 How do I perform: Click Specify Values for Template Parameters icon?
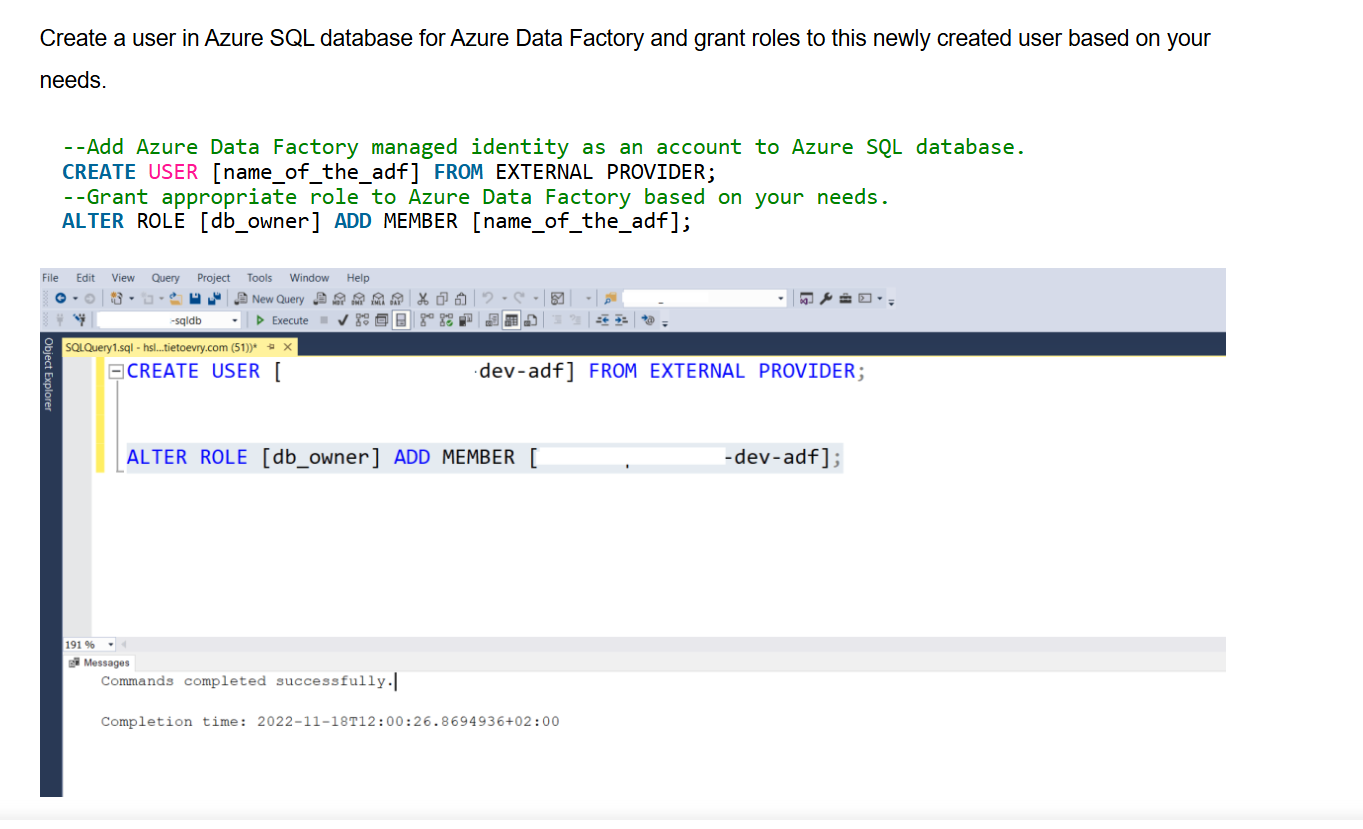[648, 320]
